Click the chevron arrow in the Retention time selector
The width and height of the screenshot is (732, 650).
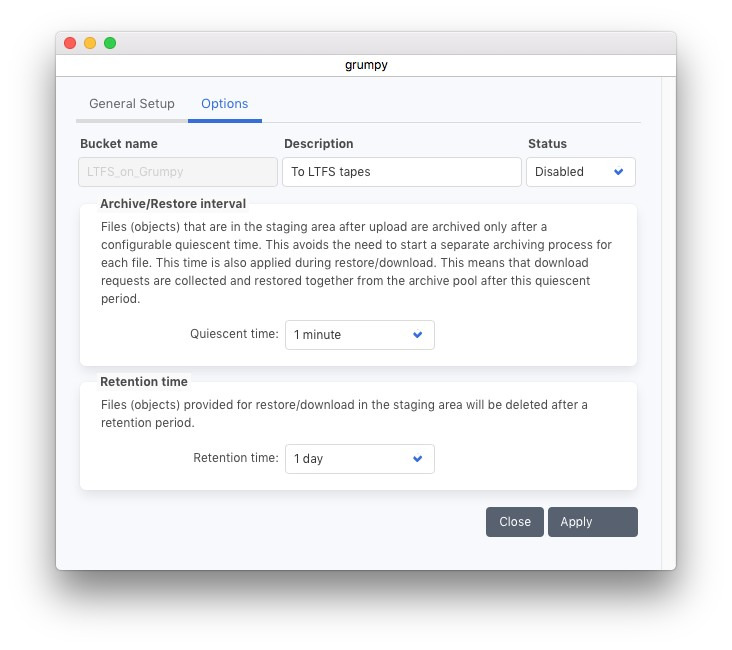tap(418, 459)
